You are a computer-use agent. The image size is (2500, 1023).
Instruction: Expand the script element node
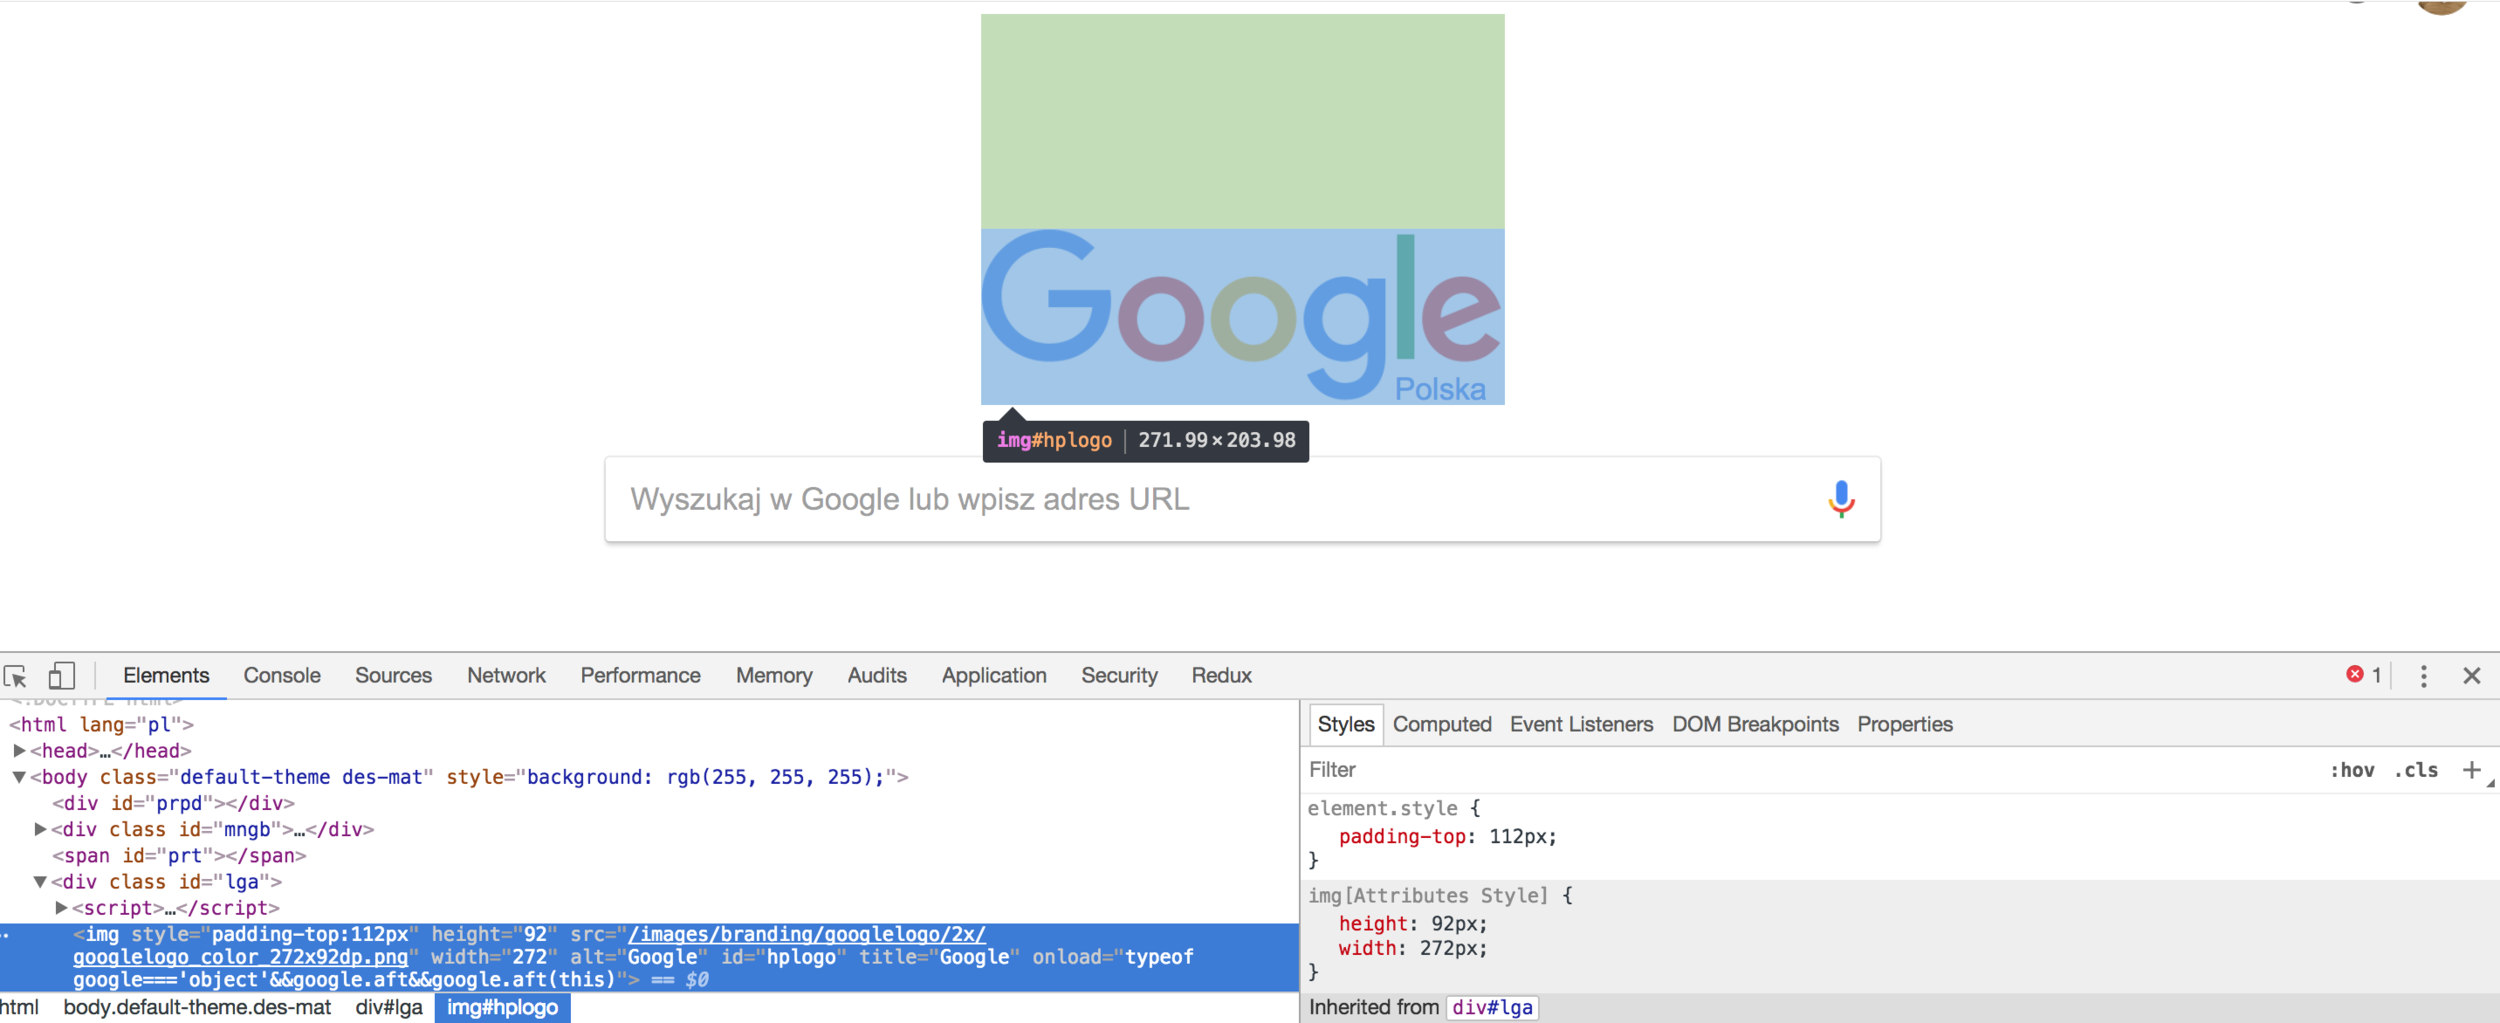tap(61, 908)
